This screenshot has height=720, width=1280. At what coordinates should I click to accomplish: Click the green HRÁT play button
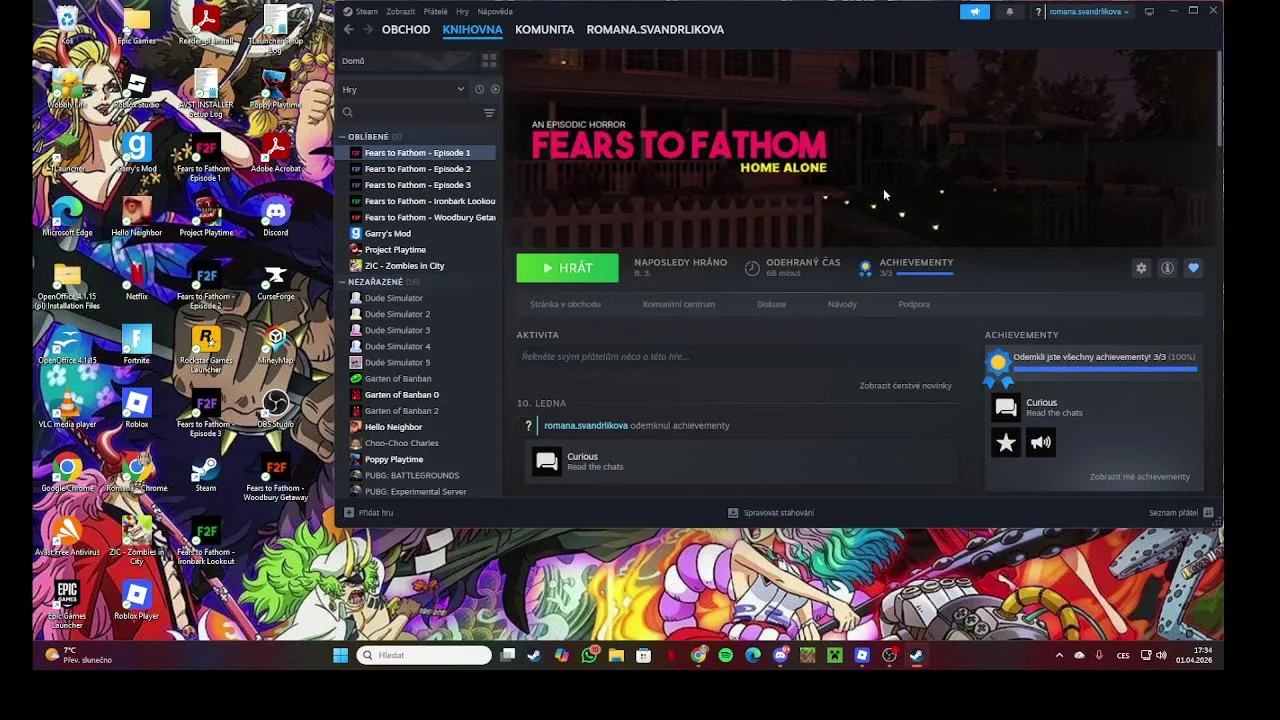tap(567, 268)
